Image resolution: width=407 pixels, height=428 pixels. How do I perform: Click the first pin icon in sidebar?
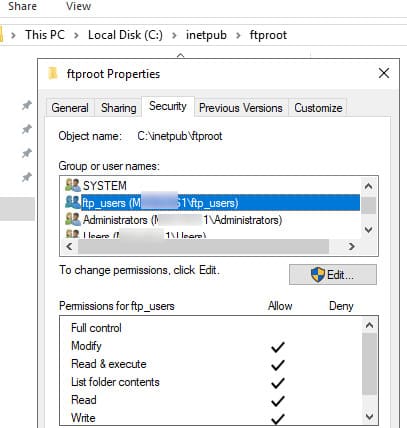(27, 106)
